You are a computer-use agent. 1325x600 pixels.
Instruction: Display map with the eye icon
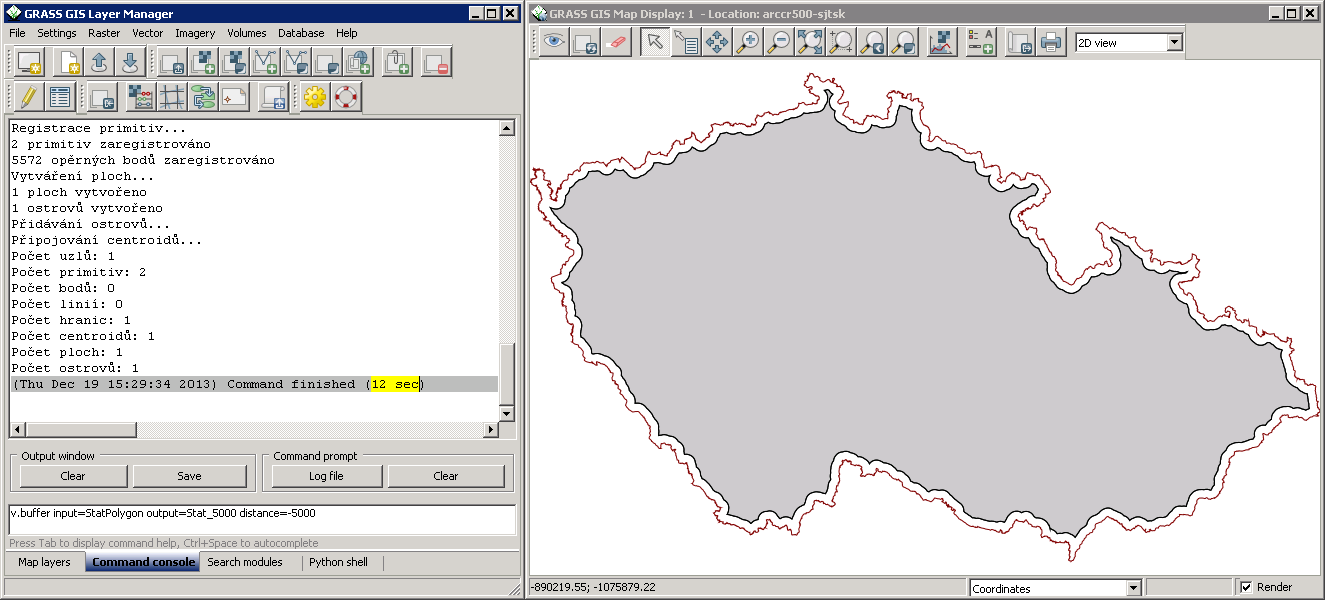(555, 42)
